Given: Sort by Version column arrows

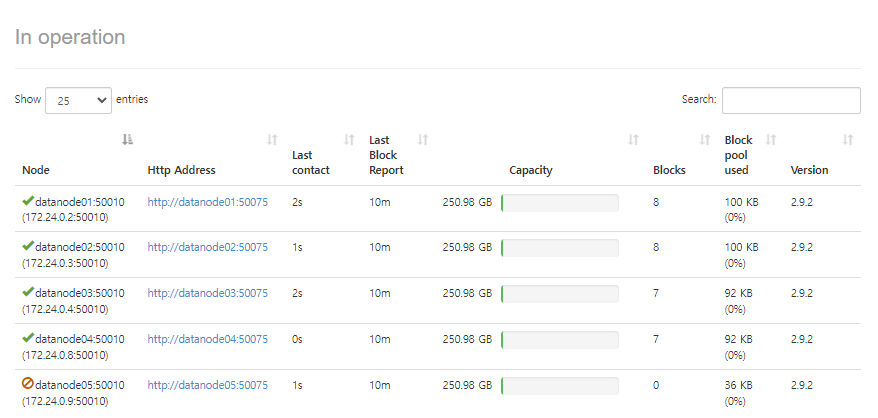Looking at the screenshot, I should [848, 140].
